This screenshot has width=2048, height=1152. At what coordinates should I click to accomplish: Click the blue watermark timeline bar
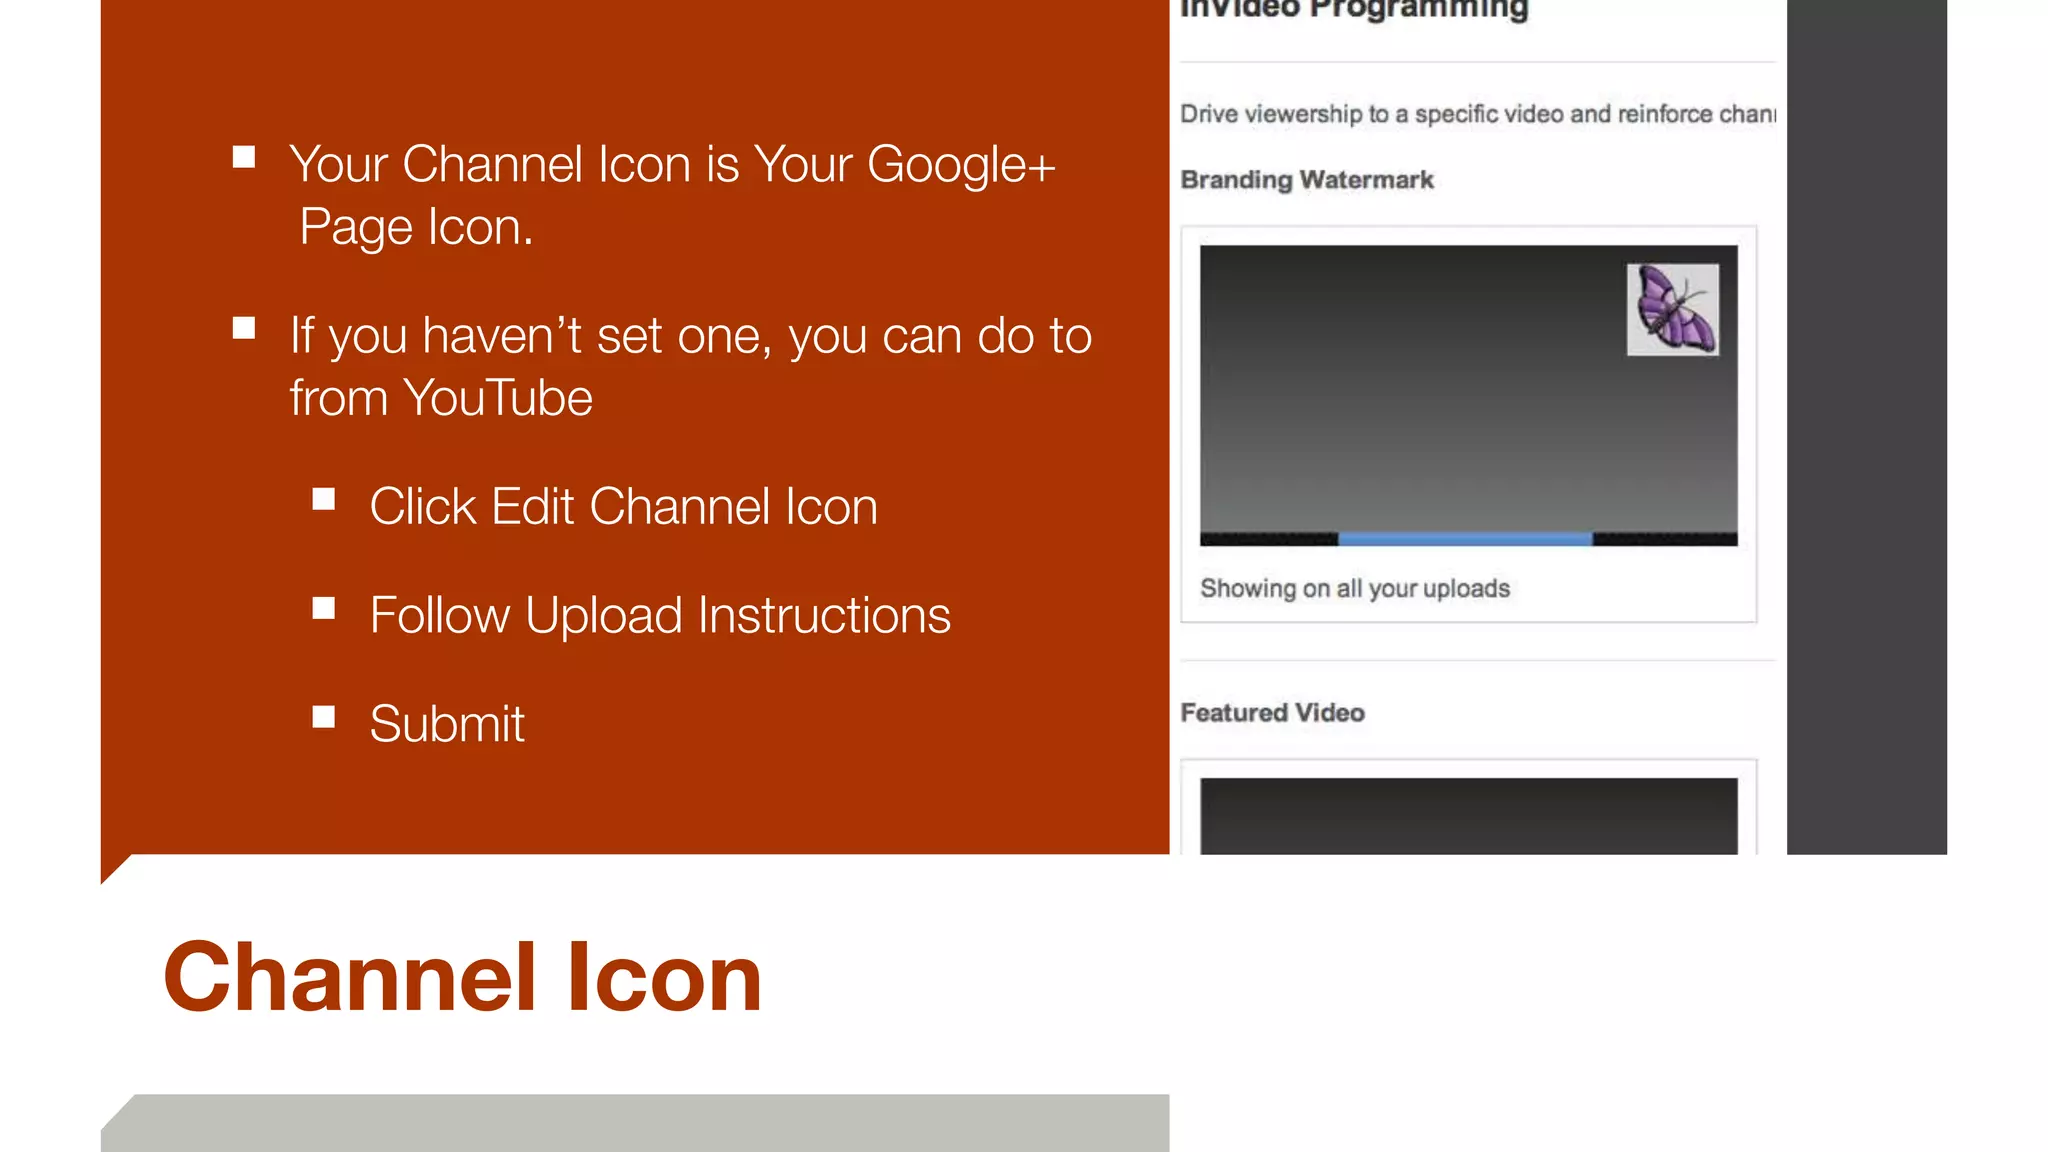[1465, 539]
